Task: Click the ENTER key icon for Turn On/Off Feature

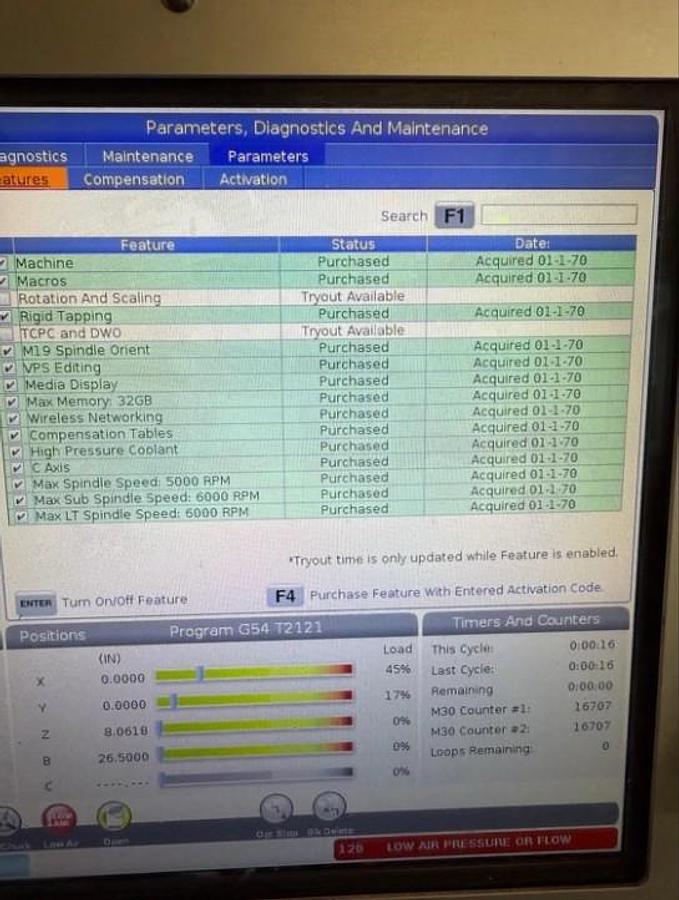Action: [x=36, y=602]
